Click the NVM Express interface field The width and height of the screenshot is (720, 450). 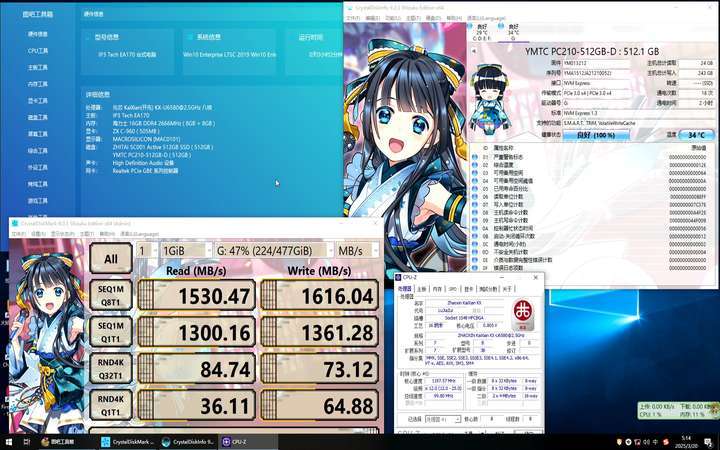(596, 83)
